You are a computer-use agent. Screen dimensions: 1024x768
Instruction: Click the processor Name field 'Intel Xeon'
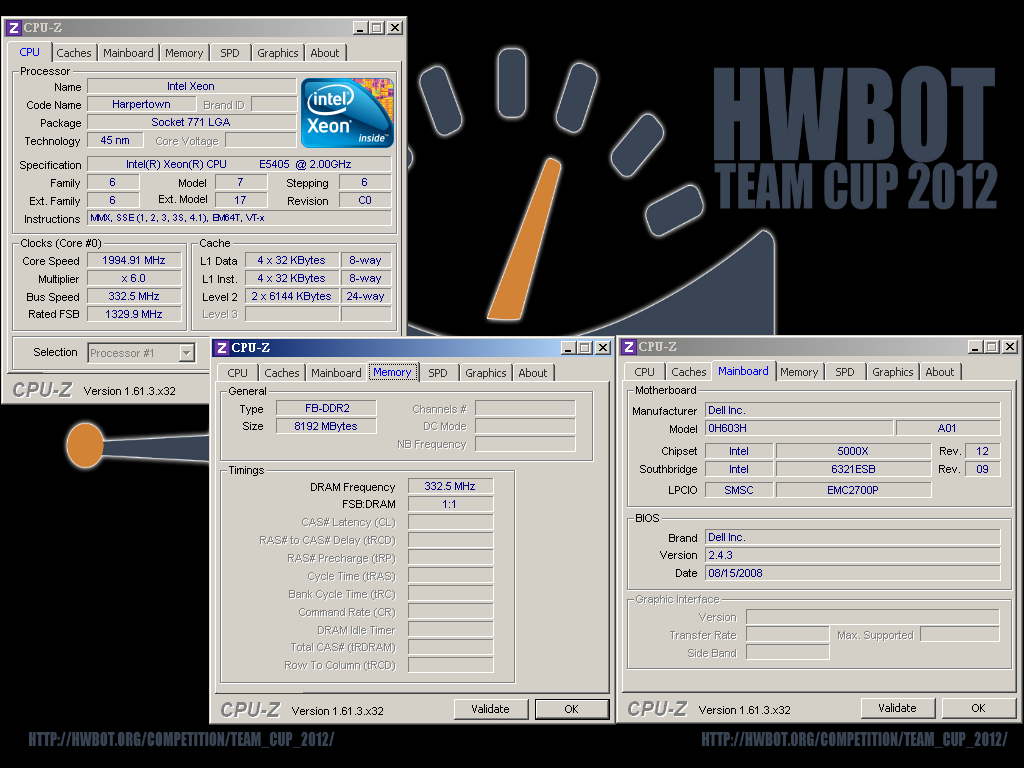tap(191, 86)
